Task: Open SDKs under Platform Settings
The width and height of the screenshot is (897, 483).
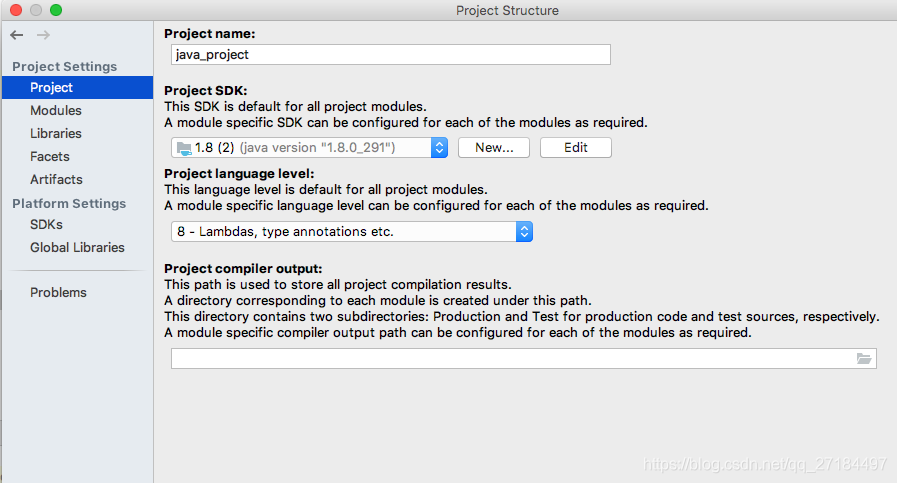Action: coord(46,225)
